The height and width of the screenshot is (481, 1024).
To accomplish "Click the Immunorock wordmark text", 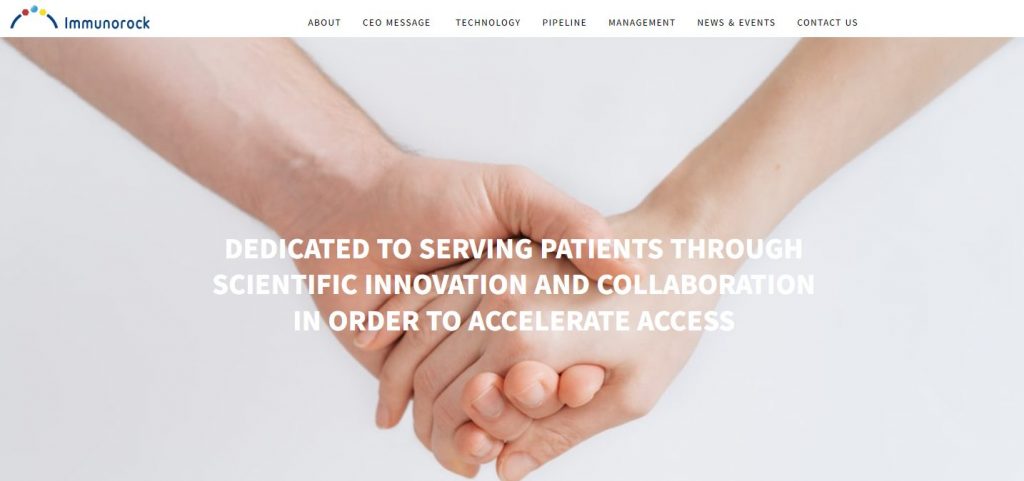I will point(107,23).
